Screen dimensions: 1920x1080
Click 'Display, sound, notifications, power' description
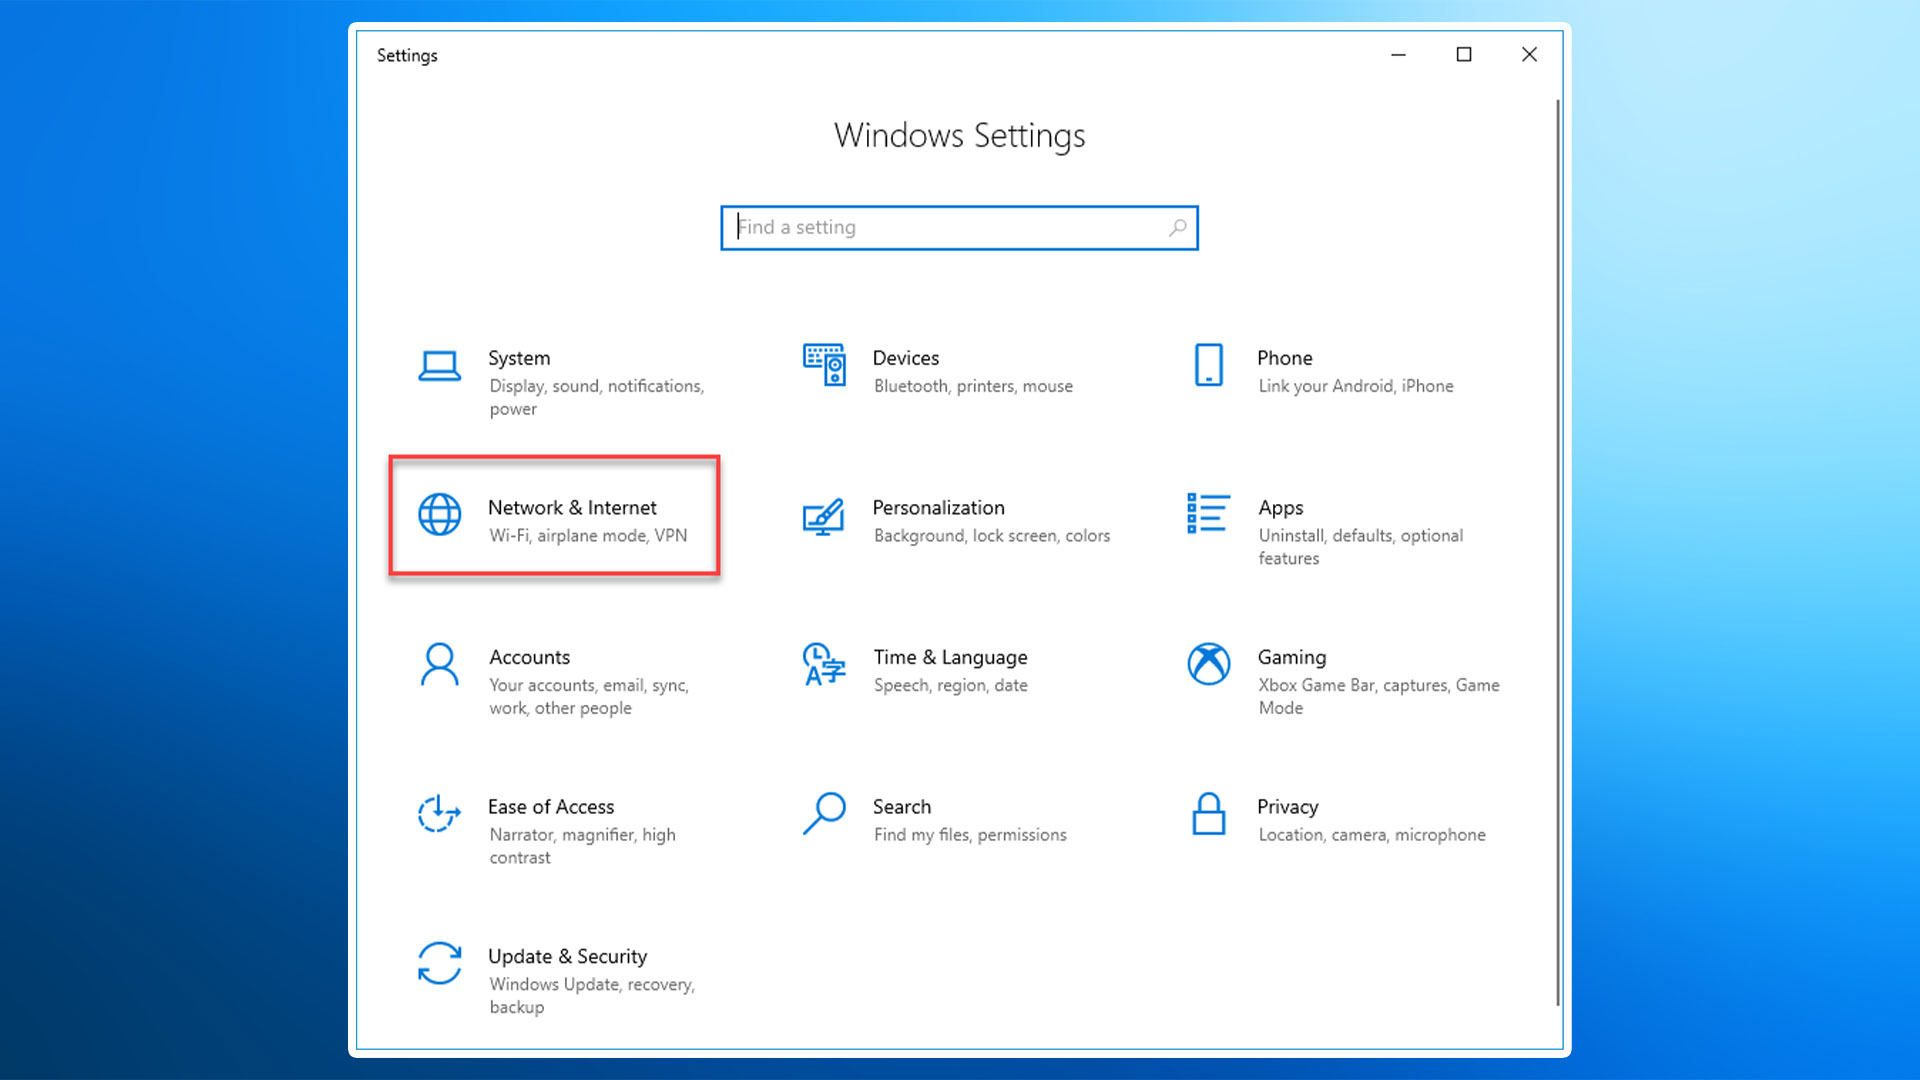point(597,397)
